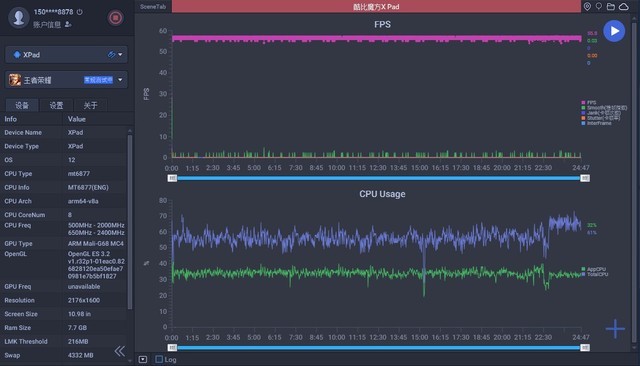Toggle the TotalCPU legend series
This screenshot has width=640, height=366.
coord(595,274)
